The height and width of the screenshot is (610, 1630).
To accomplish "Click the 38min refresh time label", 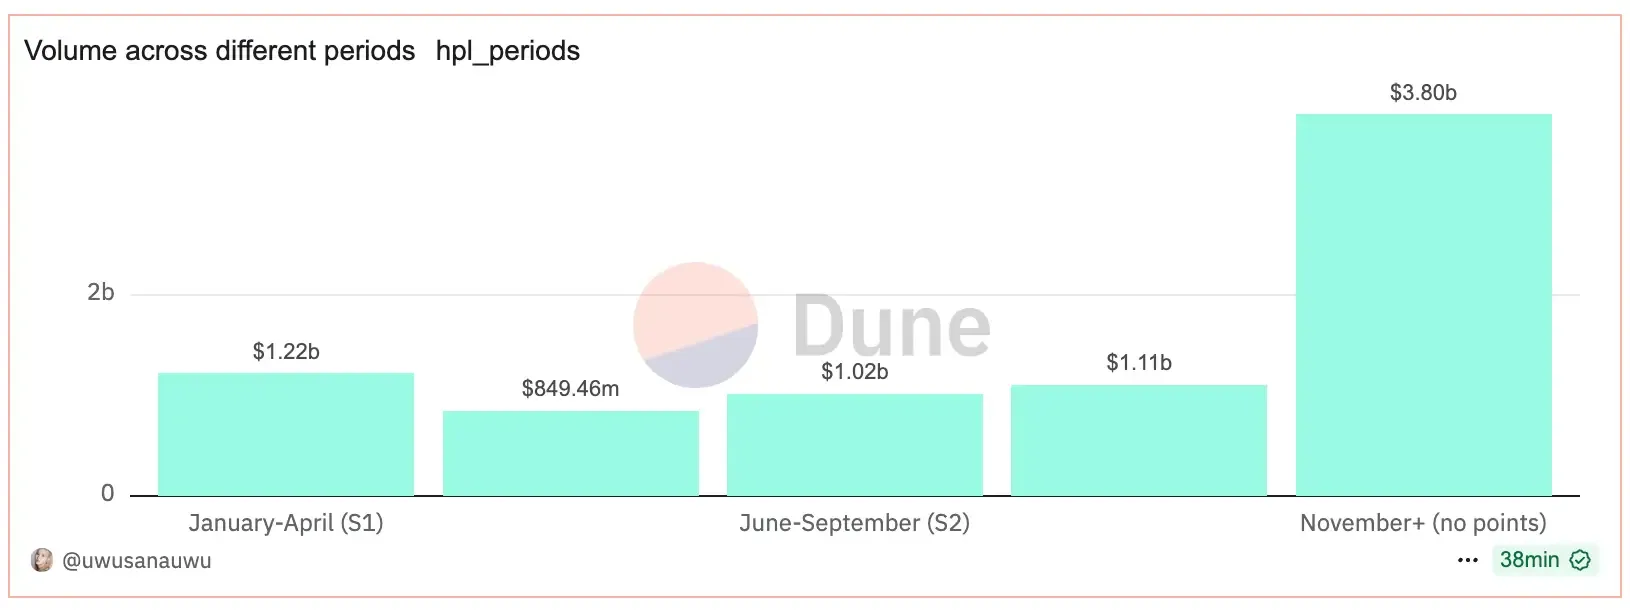I will pyautogui.click(x=1529, y=560).
